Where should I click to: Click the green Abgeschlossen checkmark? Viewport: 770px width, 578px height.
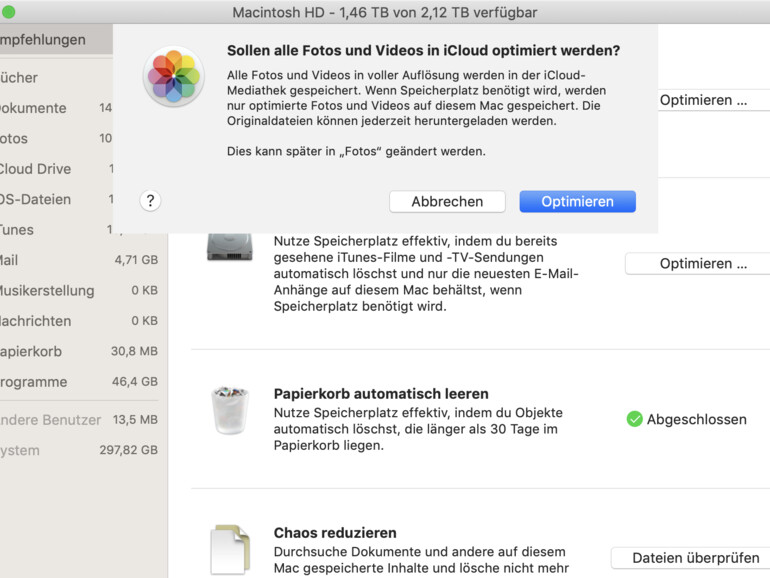tap(634, 419)
